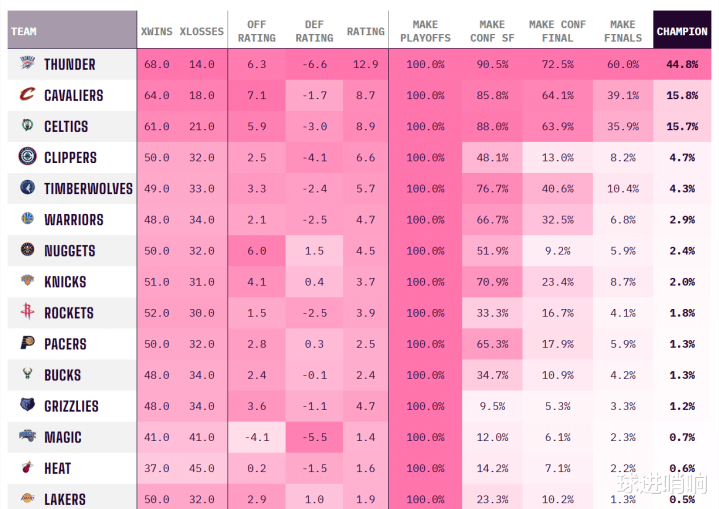Click the Clippers team logo

[x=28, y=156]
